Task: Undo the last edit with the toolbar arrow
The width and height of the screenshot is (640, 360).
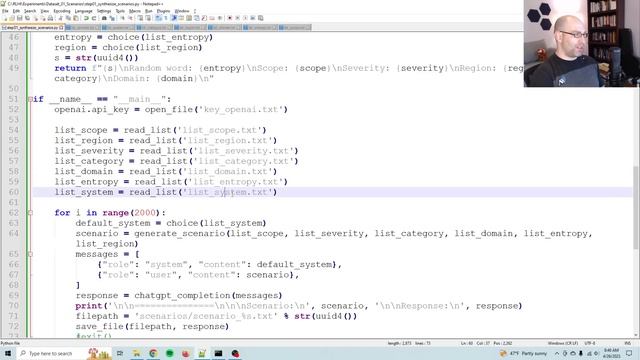Action: [86, 18]
